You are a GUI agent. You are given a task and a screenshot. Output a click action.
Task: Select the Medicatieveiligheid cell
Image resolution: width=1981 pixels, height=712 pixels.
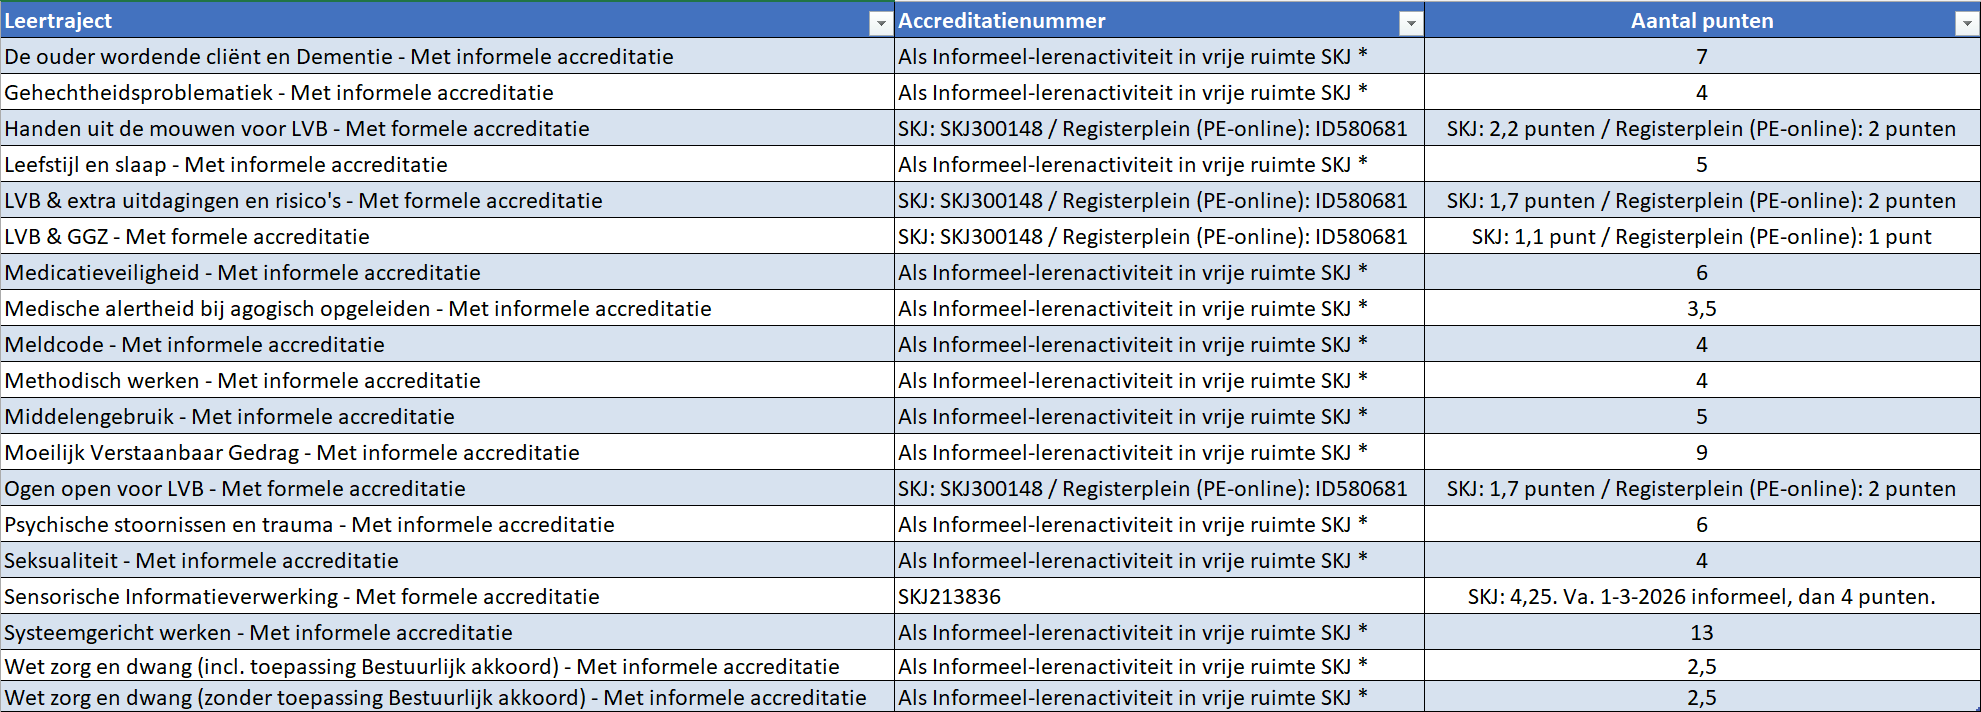(x=242, y=273)
